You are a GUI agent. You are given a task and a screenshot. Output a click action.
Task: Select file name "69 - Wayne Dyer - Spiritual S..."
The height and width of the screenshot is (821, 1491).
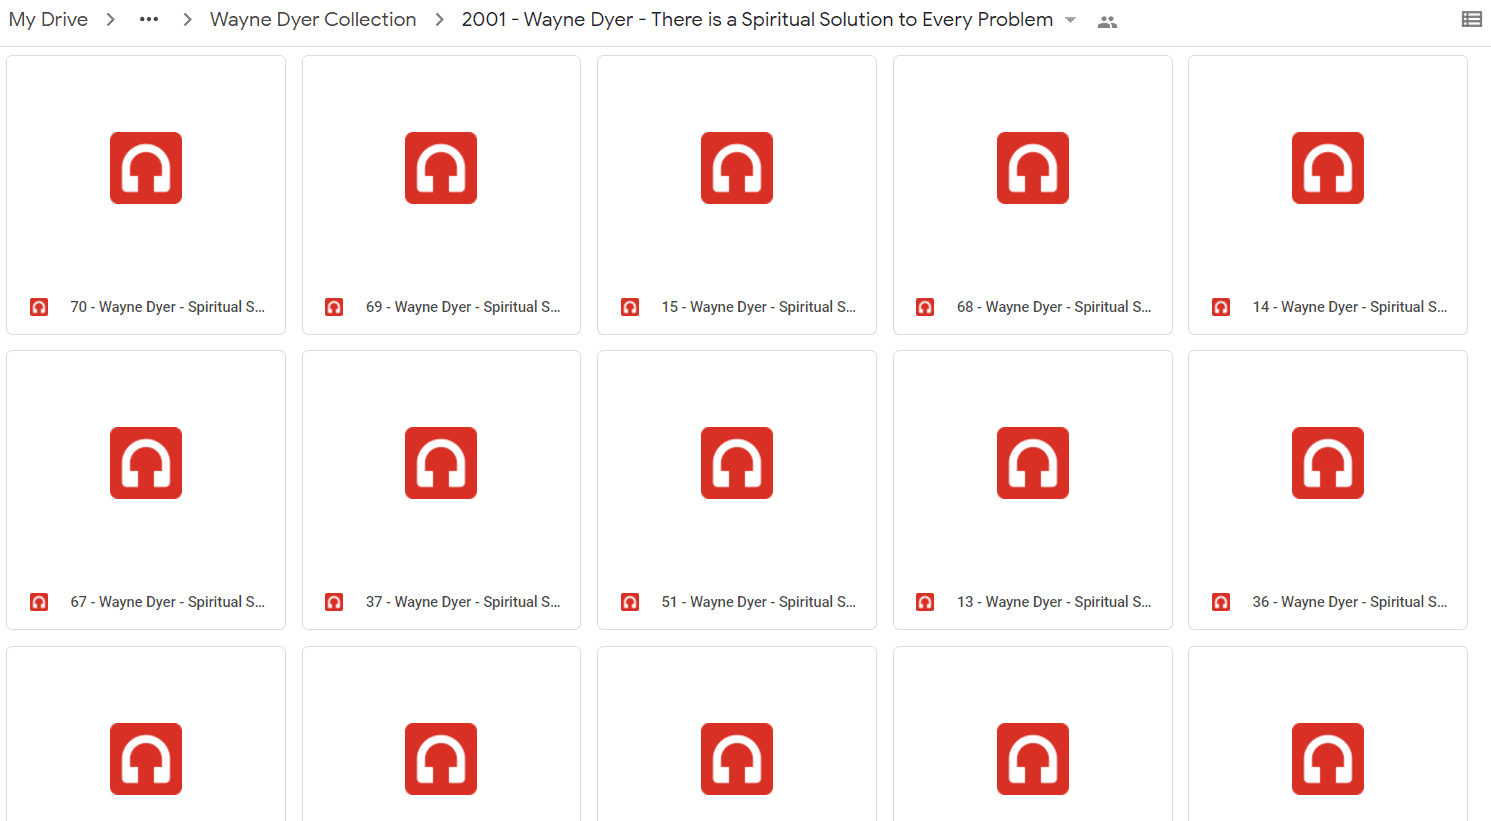point(463,307)
